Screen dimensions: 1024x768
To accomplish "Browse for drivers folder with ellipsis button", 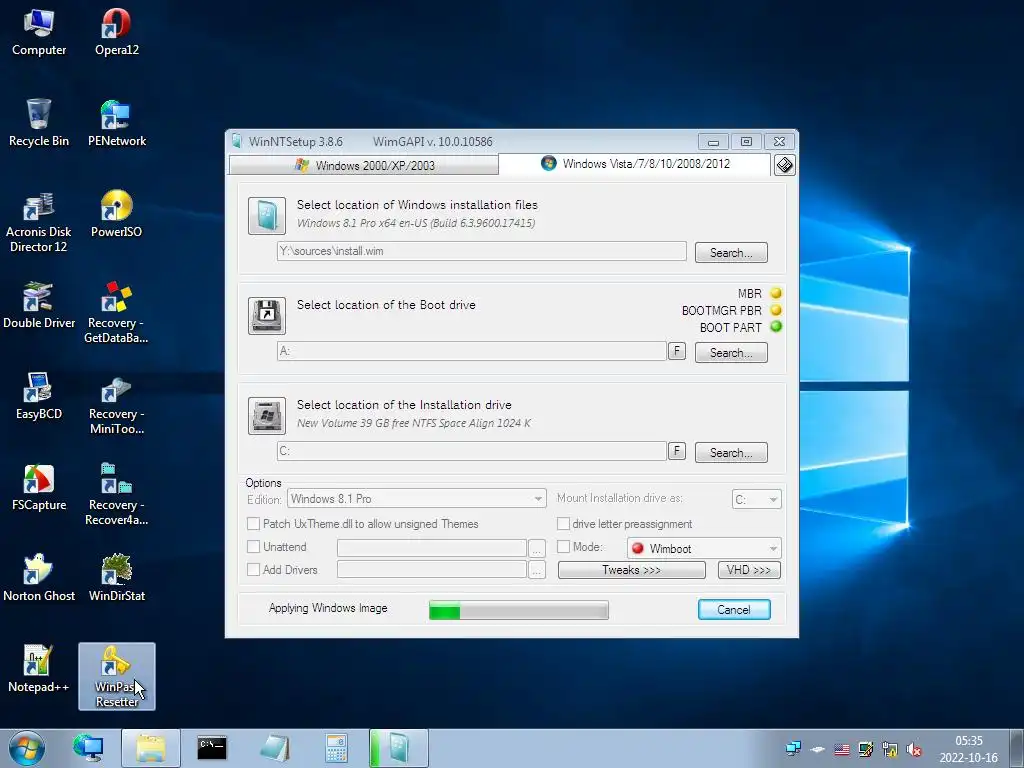I will (x=536, y=570).
